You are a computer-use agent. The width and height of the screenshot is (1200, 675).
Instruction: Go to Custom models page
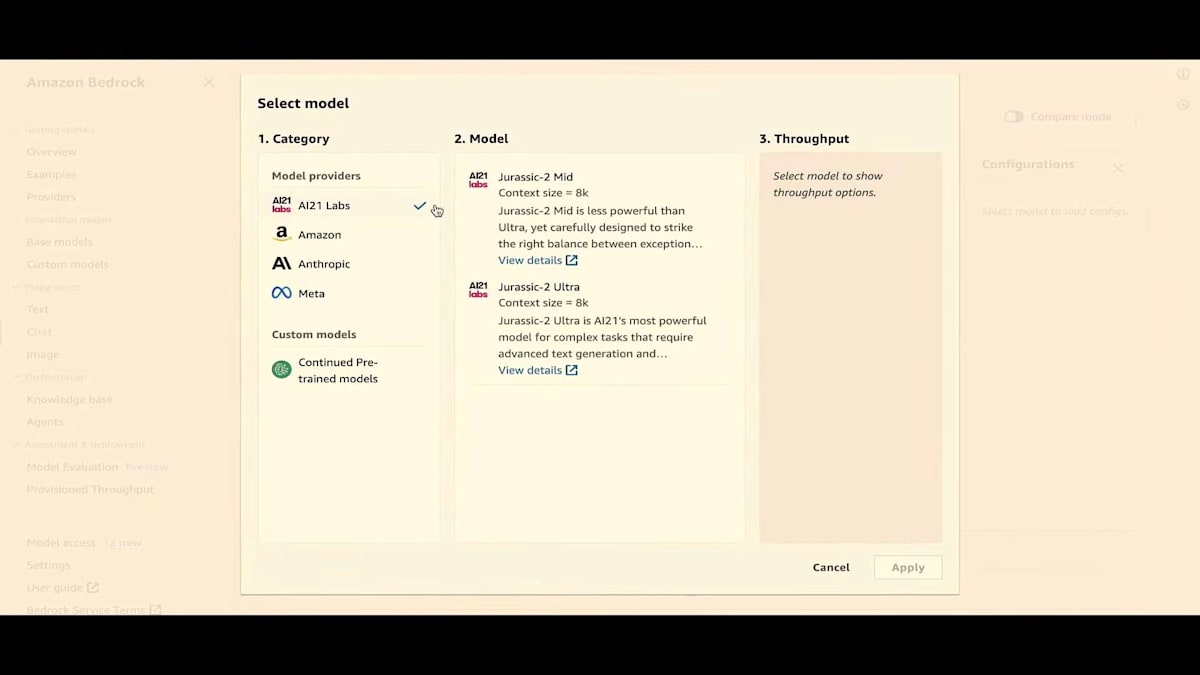[x=67, y=264]
